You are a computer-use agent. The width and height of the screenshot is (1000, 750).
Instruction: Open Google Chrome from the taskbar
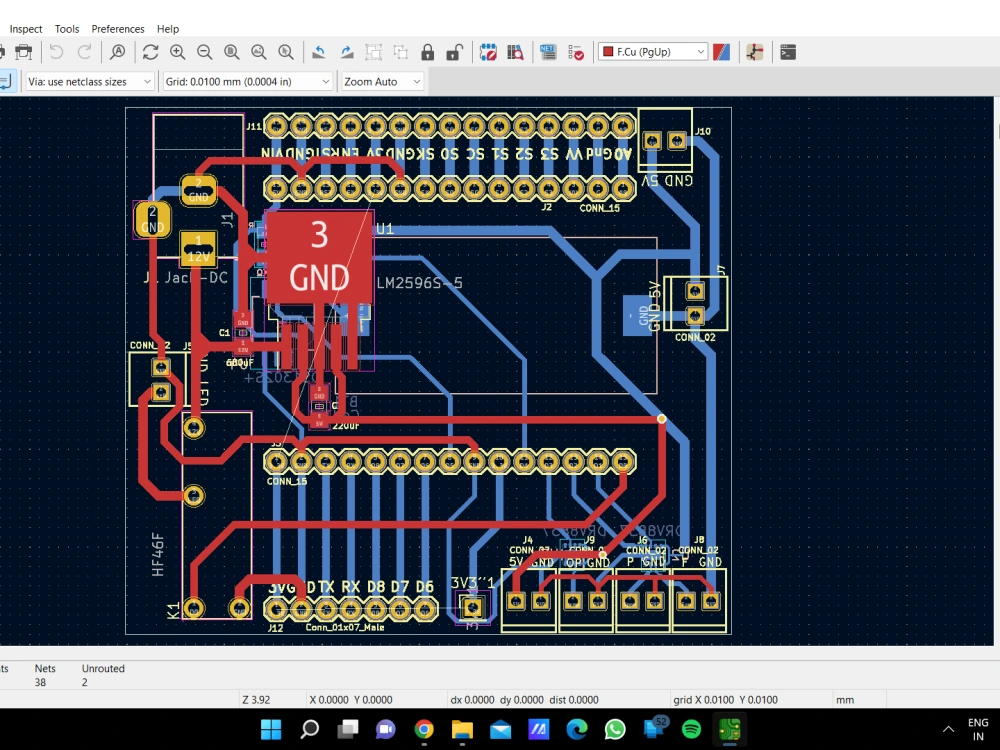(x=424, y=729)
